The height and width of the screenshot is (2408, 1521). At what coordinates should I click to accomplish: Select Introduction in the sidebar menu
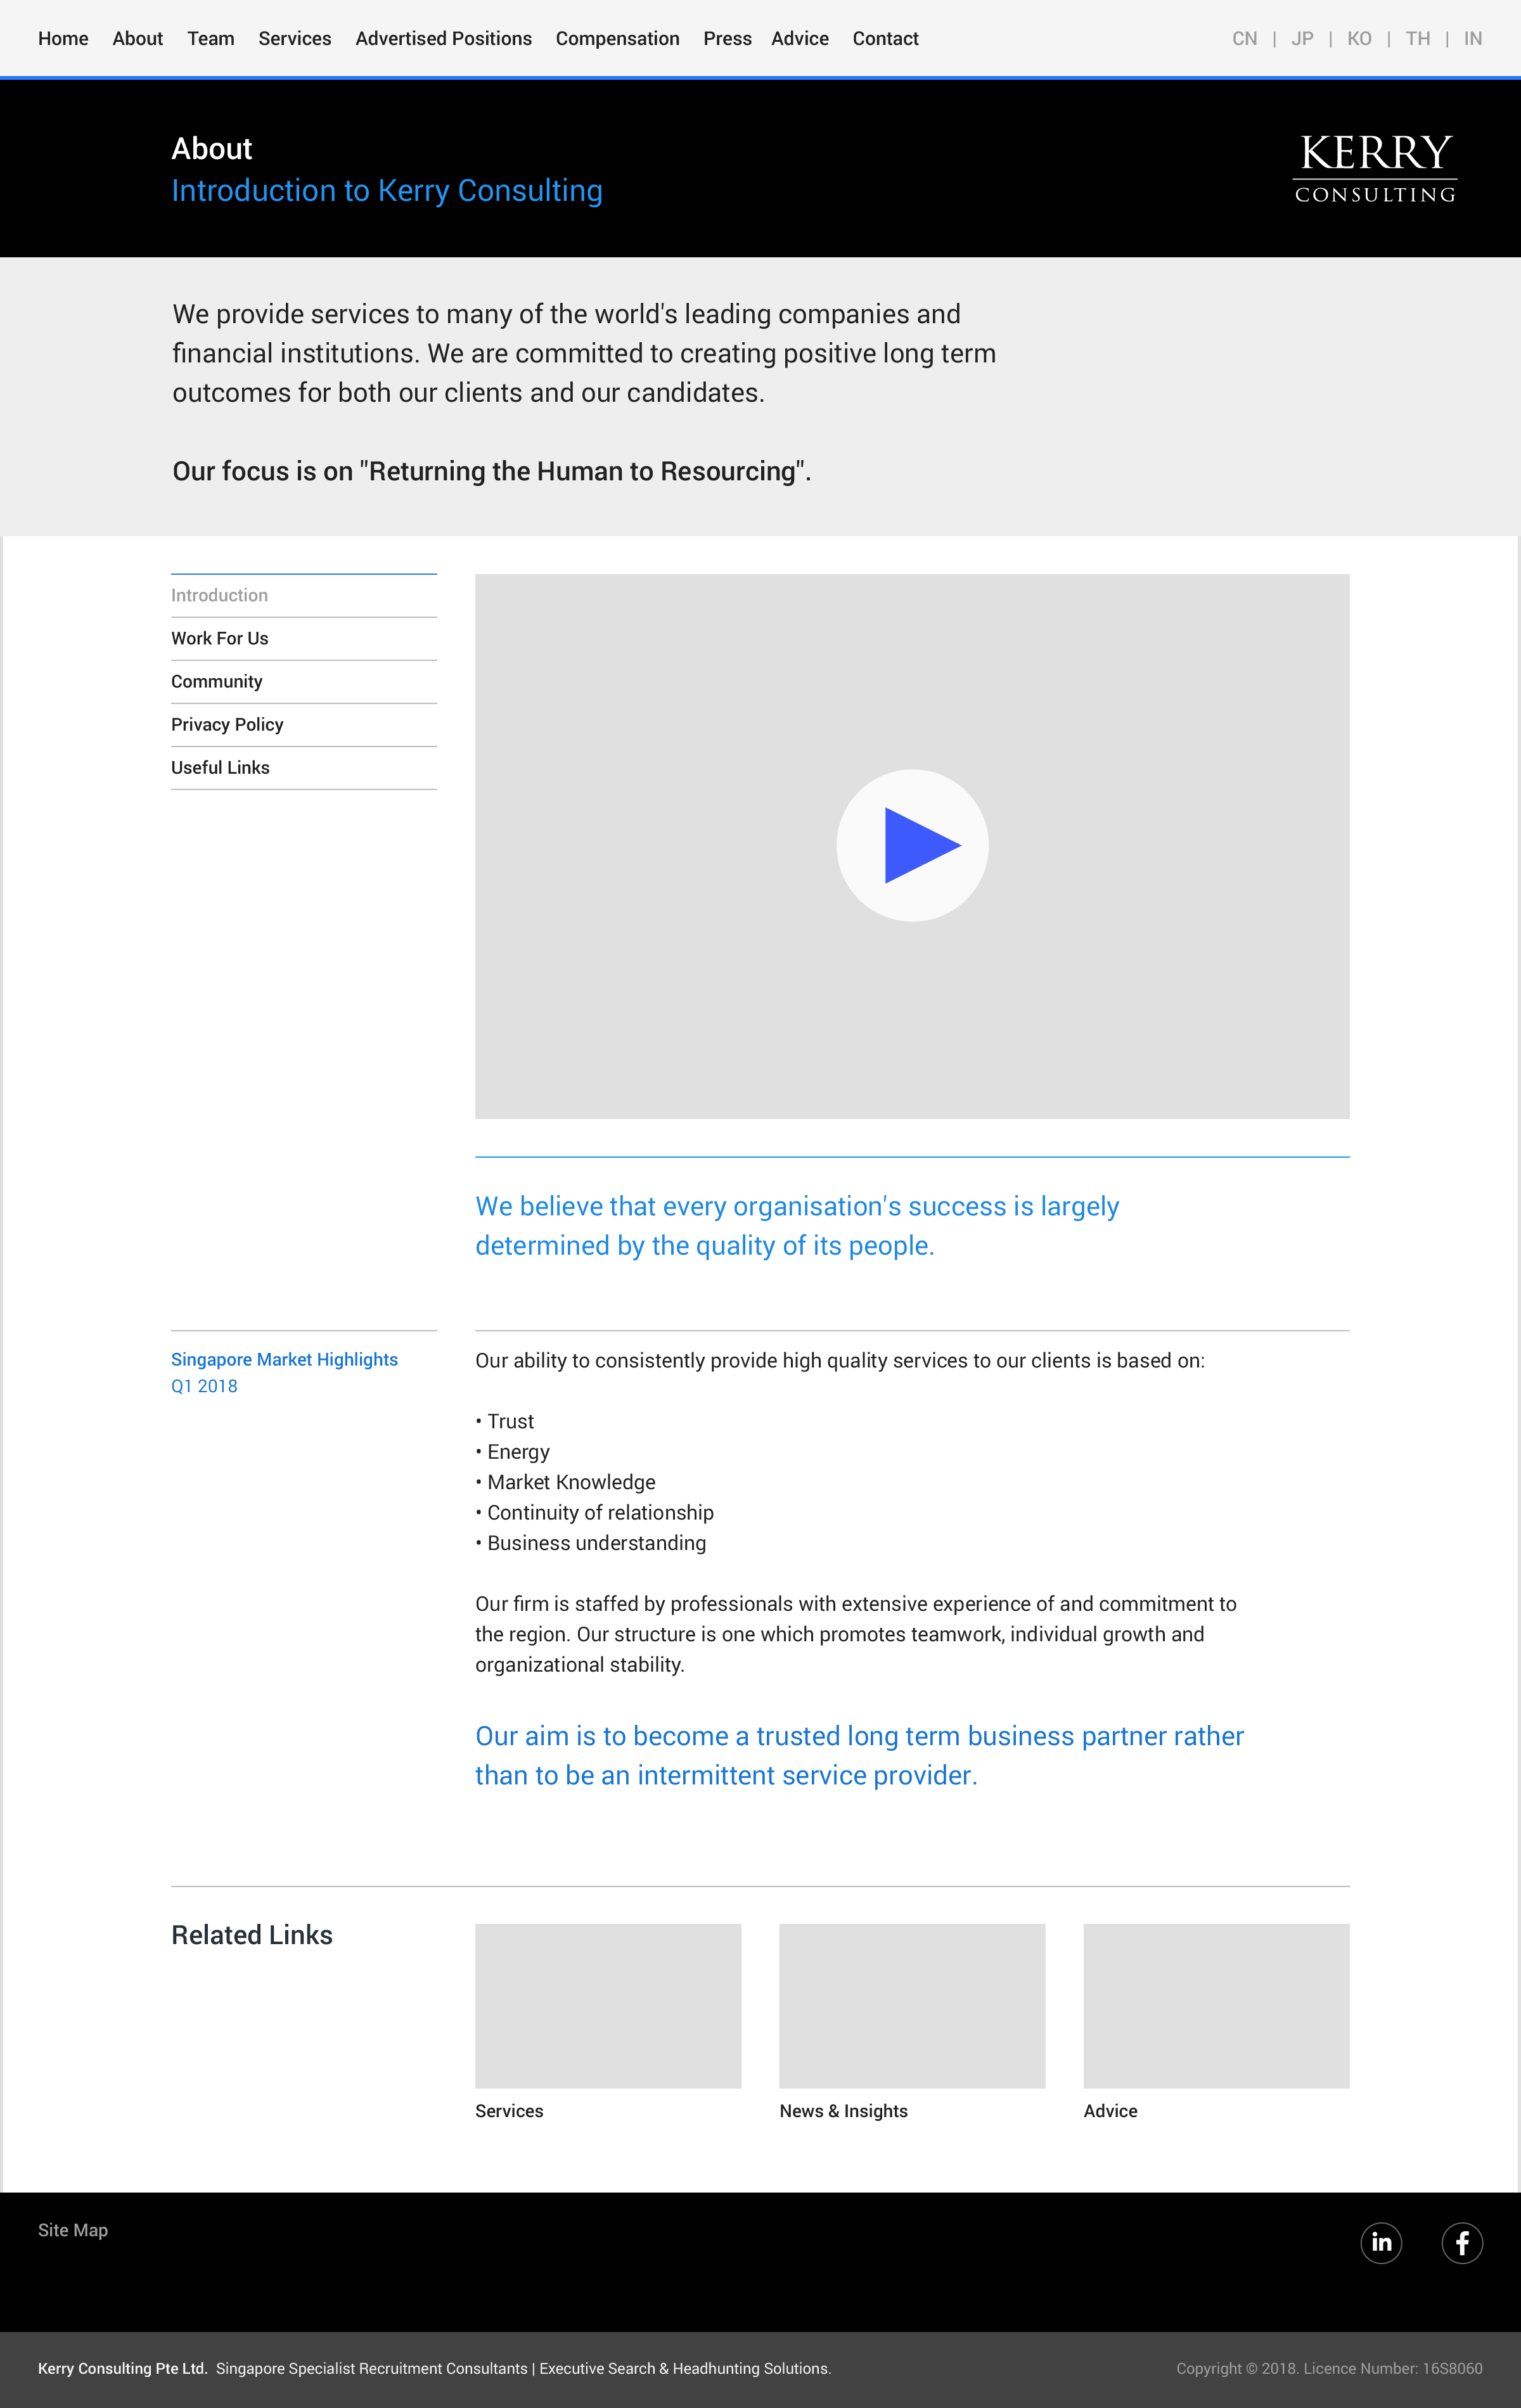(x=304, y=595)
